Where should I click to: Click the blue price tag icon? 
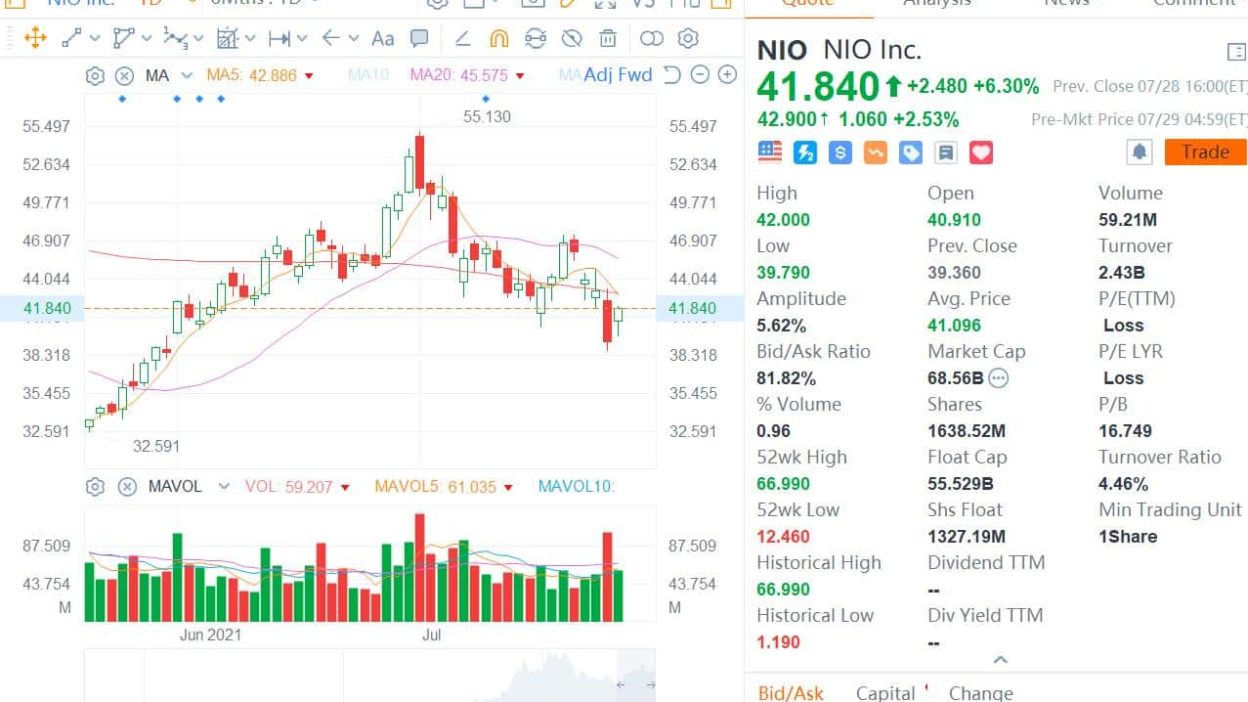910,152
